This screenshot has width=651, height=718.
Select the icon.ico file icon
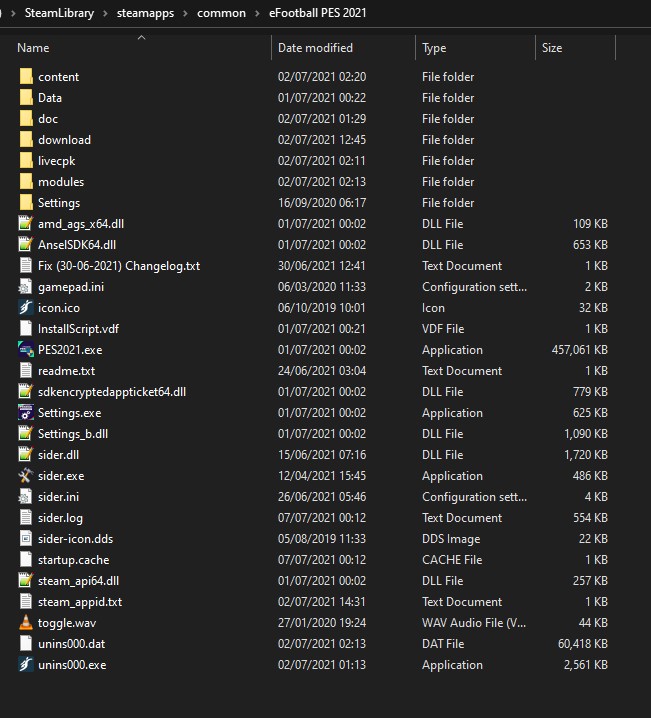(26, 308)
